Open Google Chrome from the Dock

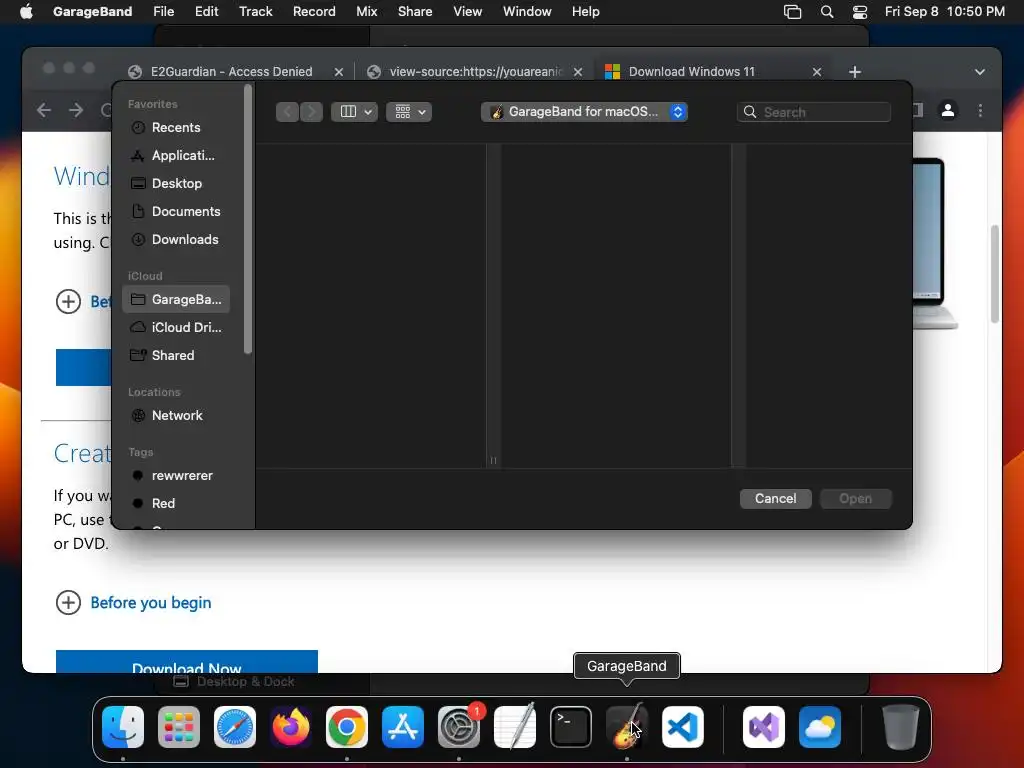pos(347,726)
